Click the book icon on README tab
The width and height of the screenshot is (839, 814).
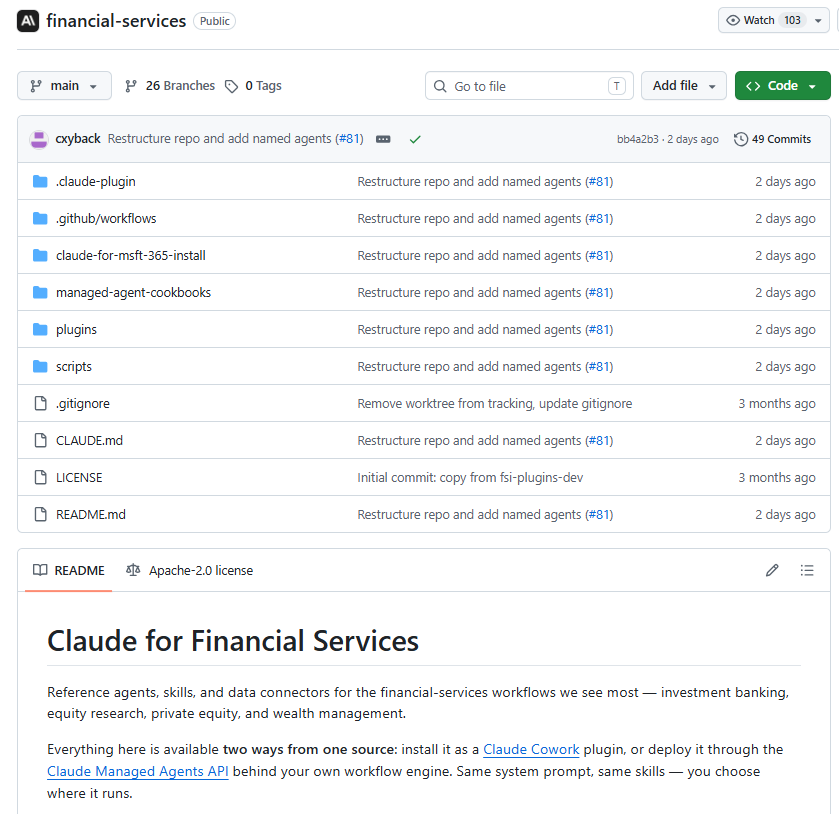pos(40,570)
